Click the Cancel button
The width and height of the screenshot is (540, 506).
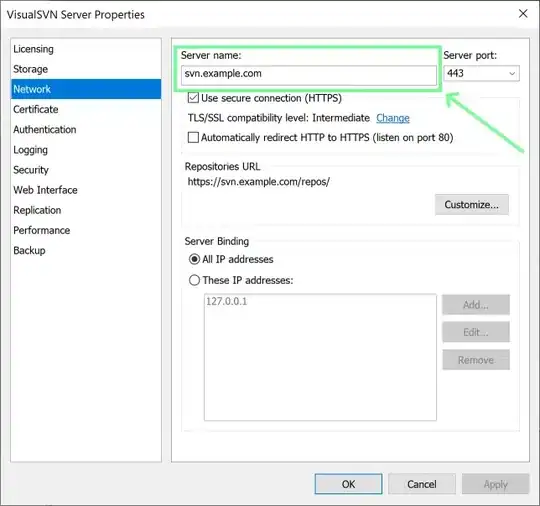(x=422, y=484)
